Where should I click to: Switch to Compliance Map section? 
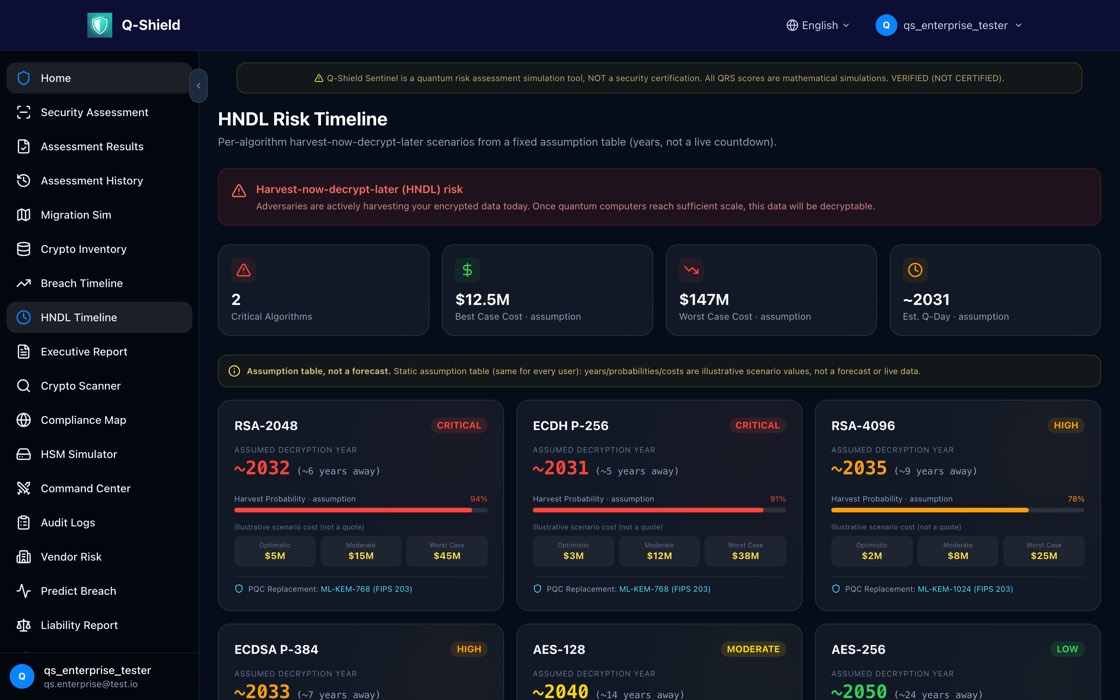click(99, 420)
